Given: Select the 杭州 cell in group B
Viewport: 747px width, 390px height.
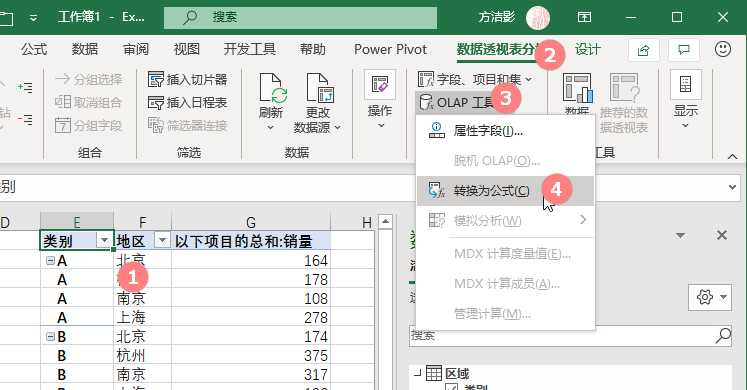Looking at the screenshot, I should pyautogui.click(x=142, y=356).
